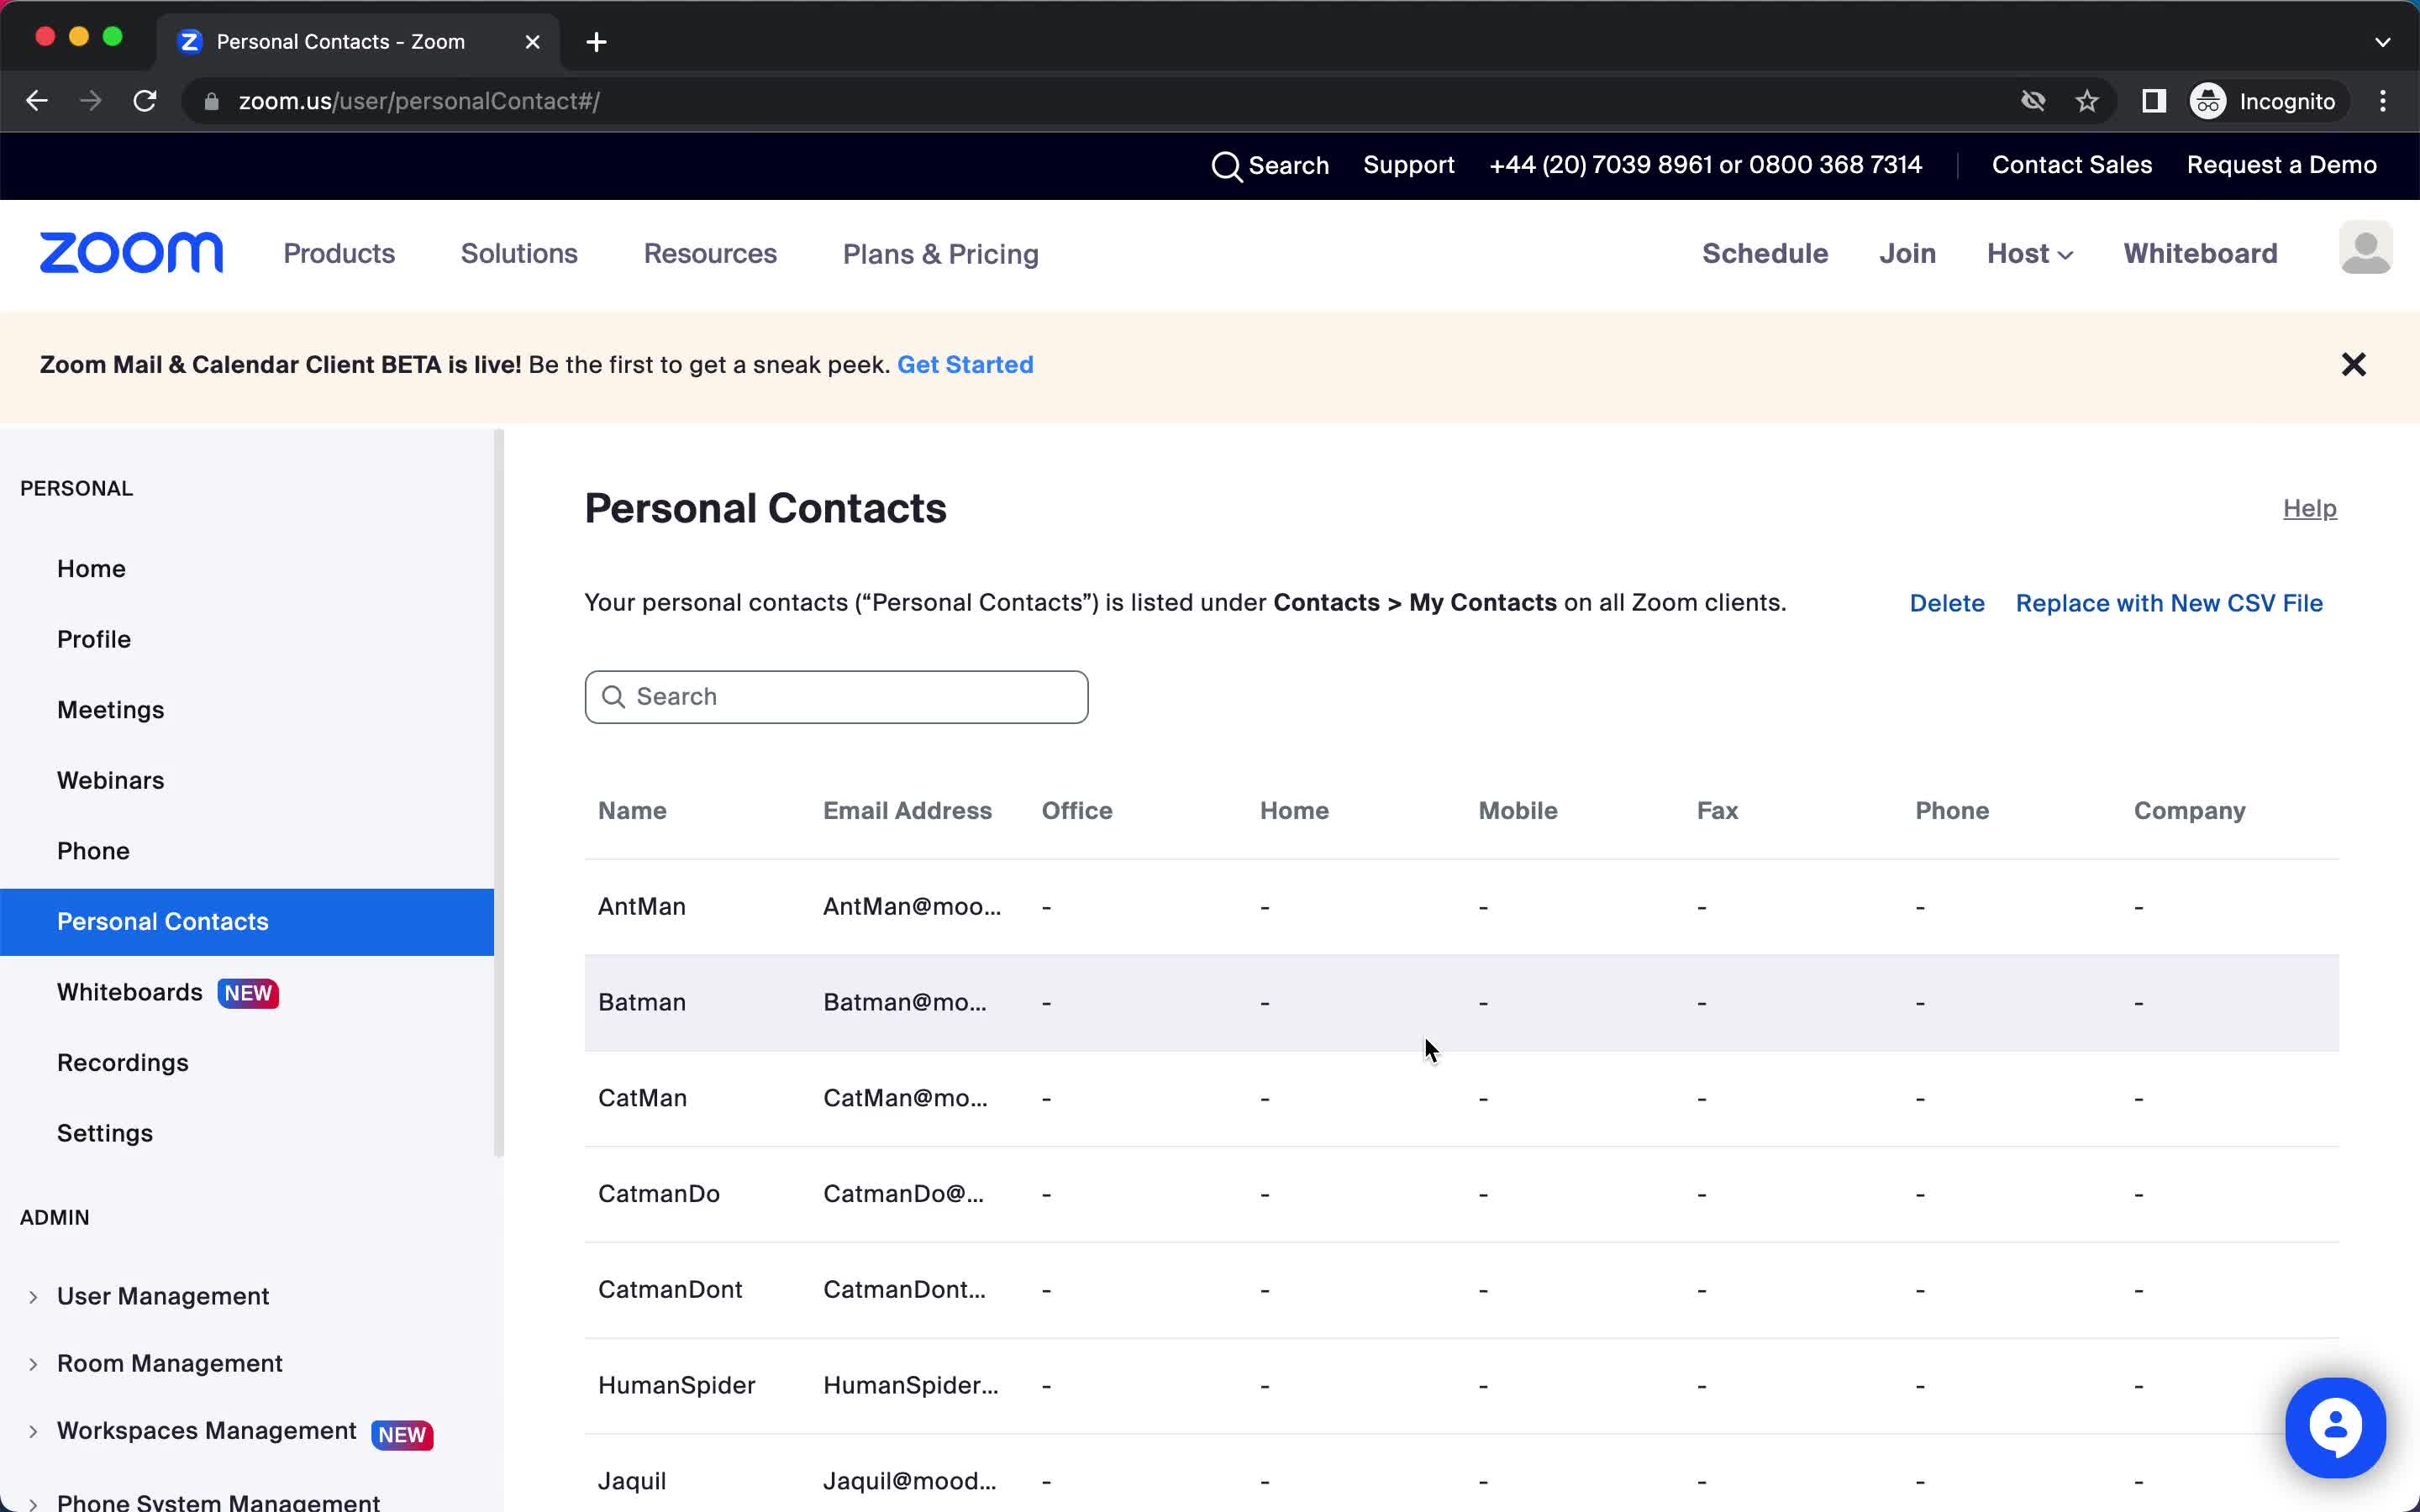Open Settings in the sidebar

click(x=105, y=1134)
